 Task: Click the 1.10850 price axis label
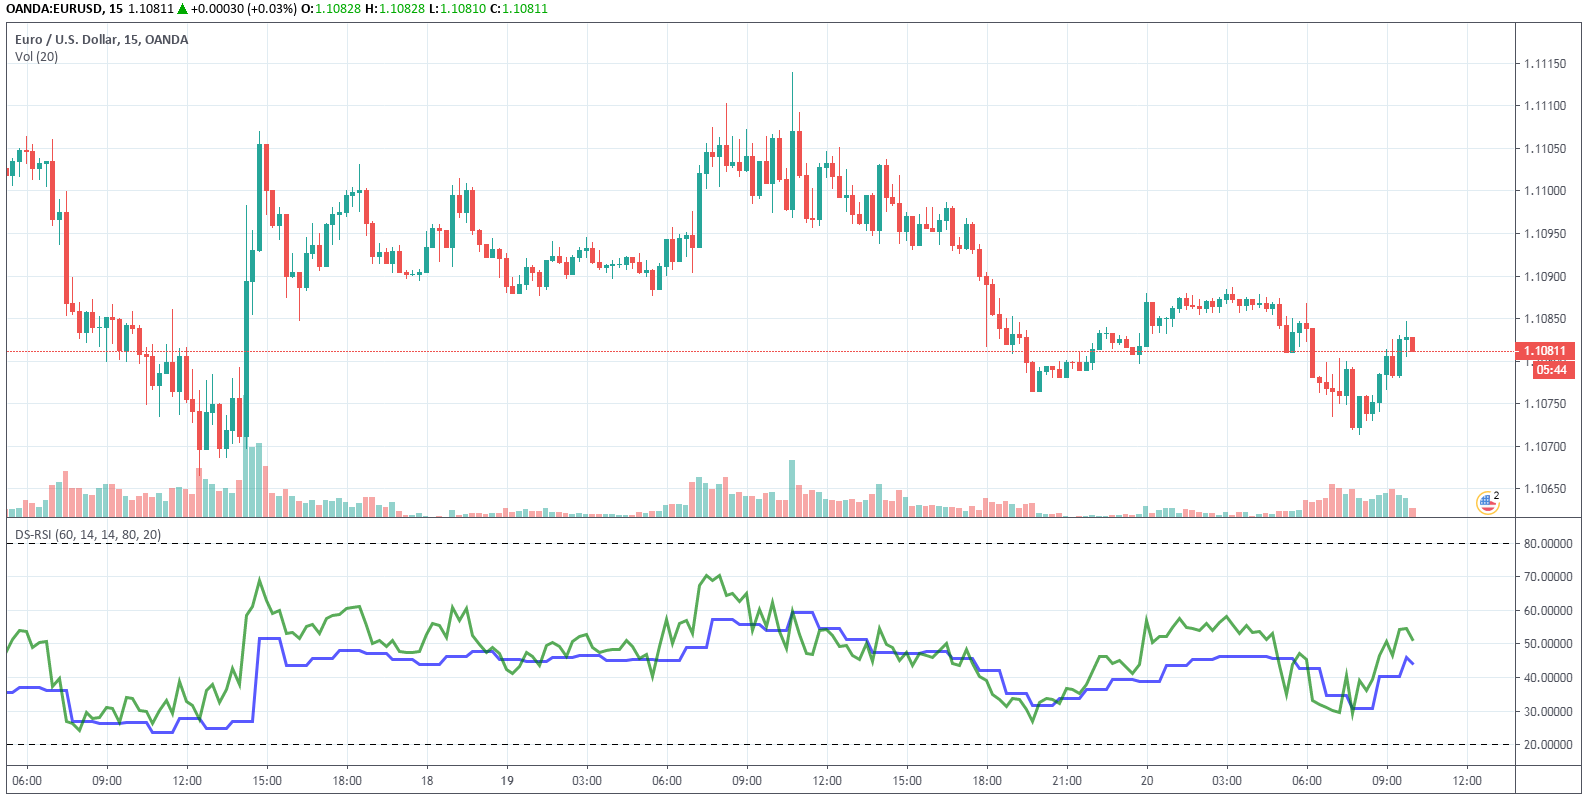pyautogui.click(x=1545, y=319)
